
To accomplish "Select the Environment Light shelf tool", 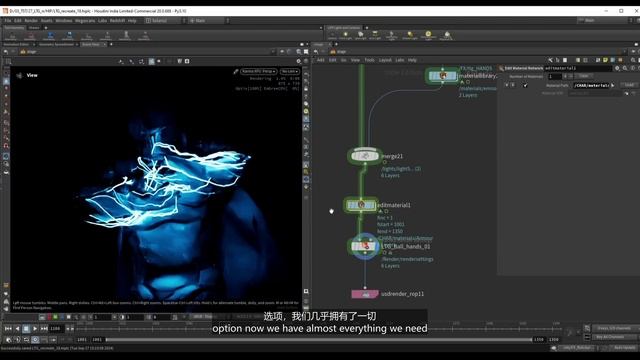I will pyautogui.click(x=428, y=36).
